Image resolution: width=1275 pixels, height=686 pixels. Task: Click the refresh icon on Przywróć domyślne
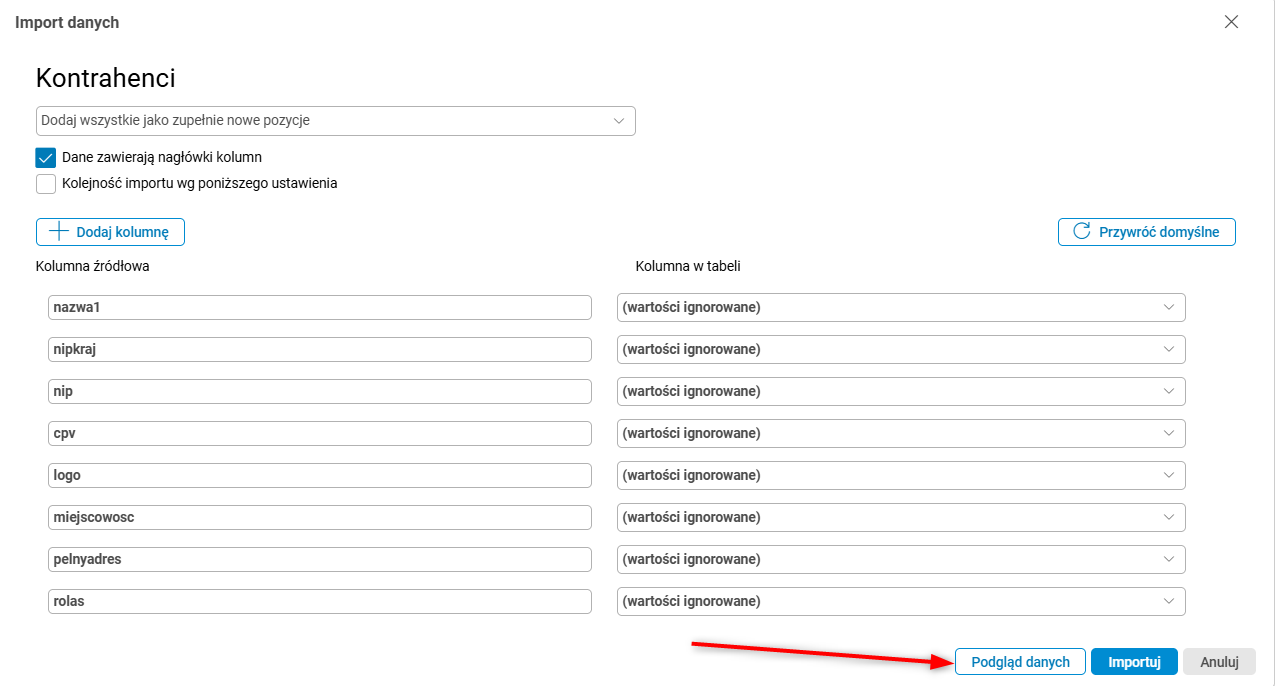[1081, 232]
